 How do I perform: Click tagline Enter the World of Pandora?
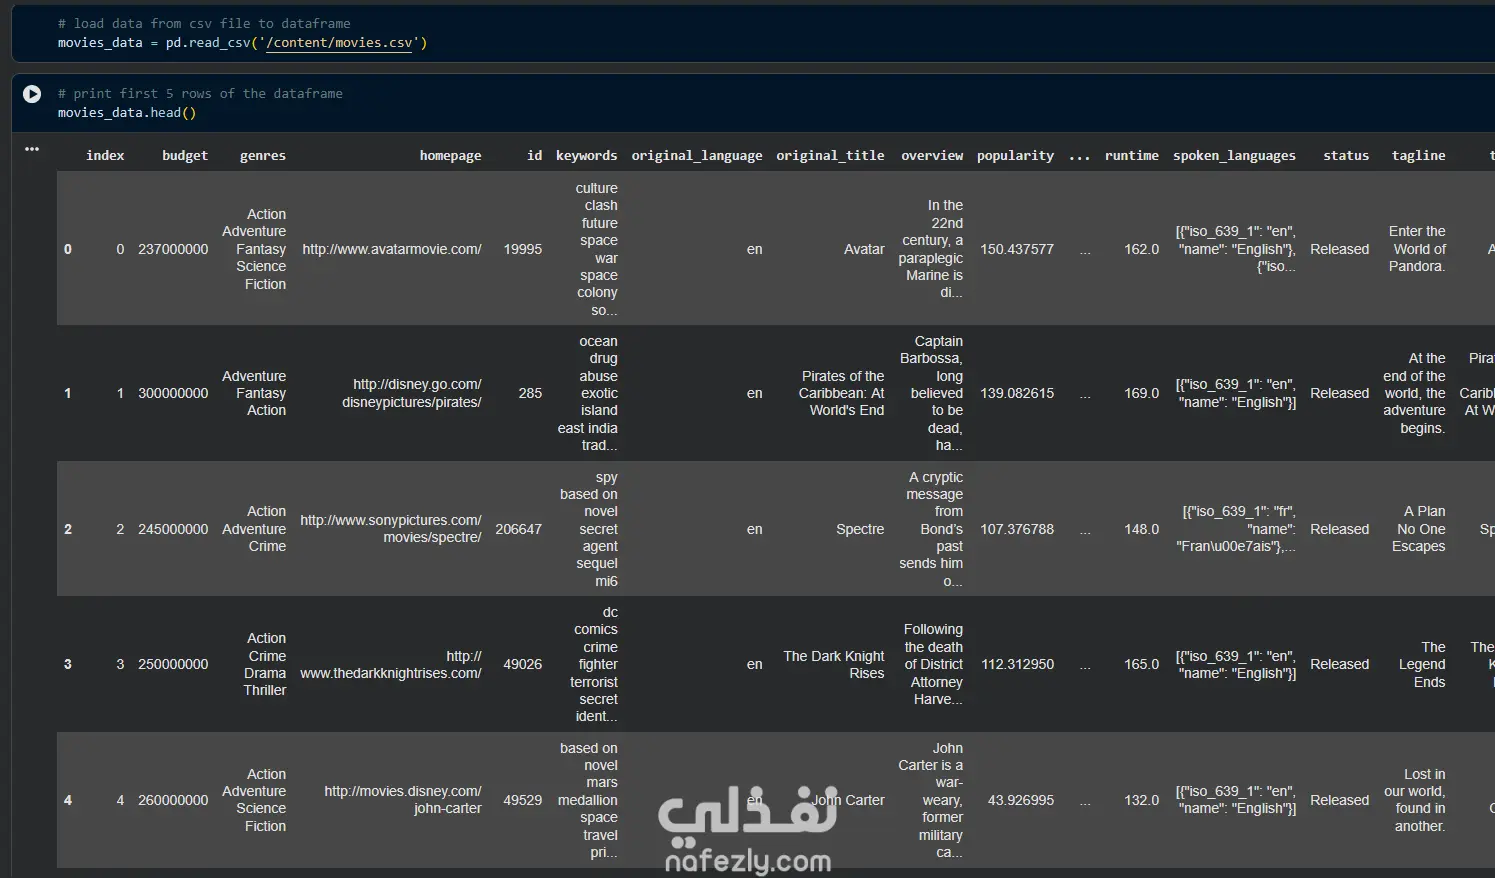pyautogui.click(x=1417, y=249)
